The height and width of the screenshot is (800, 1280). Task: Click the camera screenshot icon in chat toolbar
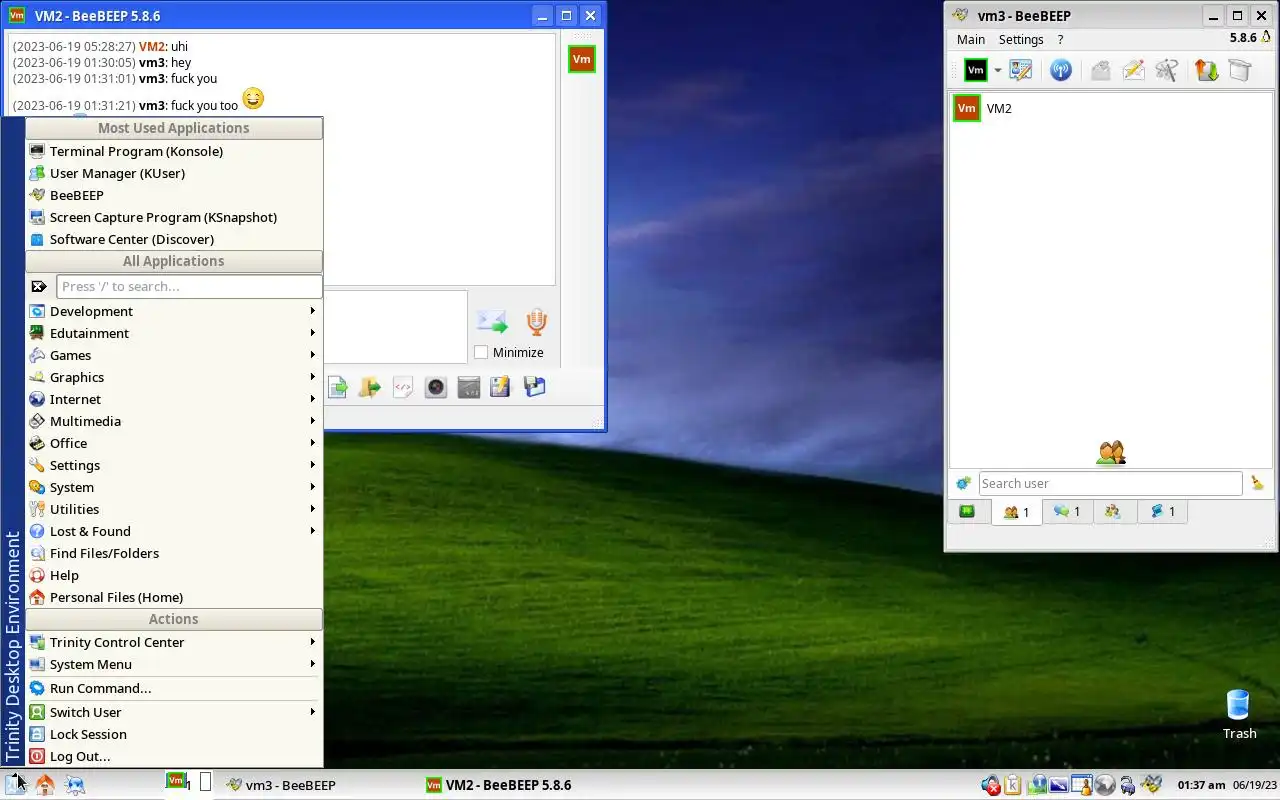(436, 387)
